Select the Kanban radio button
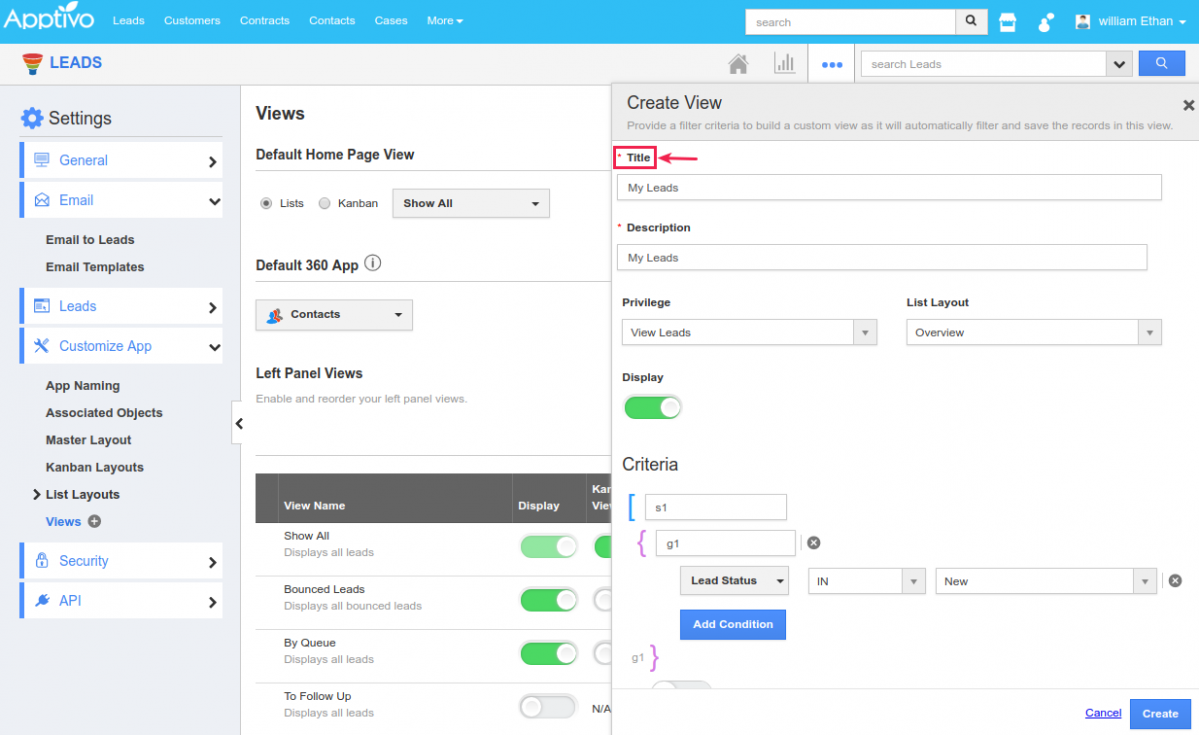1199x735 pixels. coord(323,203)
